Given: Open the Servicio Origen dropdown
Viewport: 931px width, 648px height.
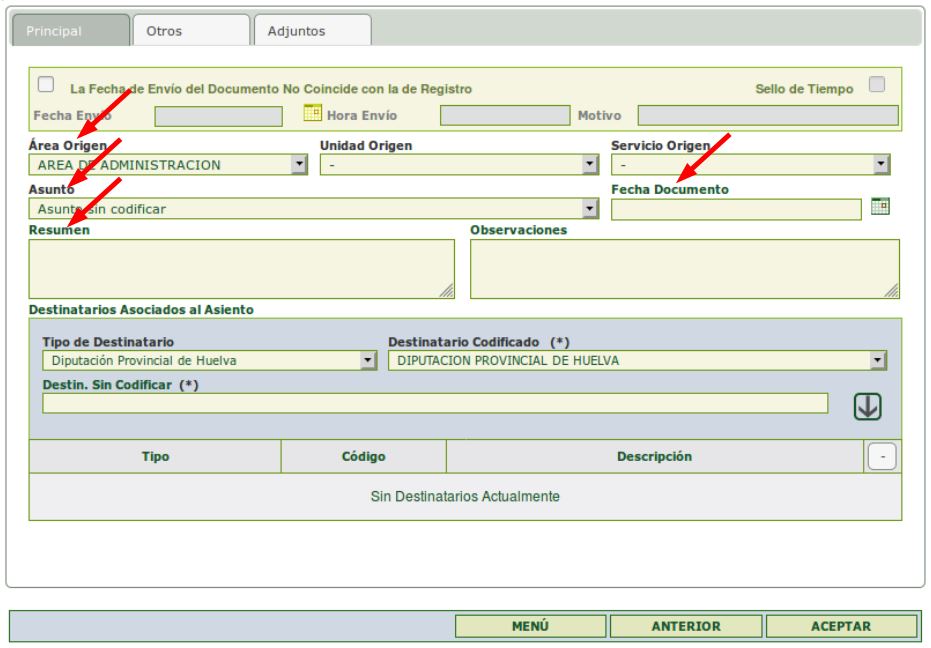Looking at the screenshot, I should pos(750,165).
